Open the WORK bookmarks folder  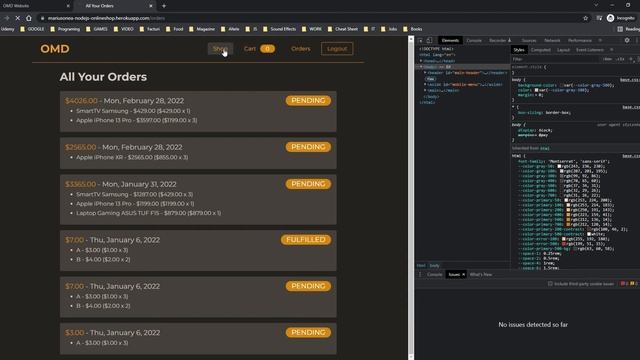311,29
